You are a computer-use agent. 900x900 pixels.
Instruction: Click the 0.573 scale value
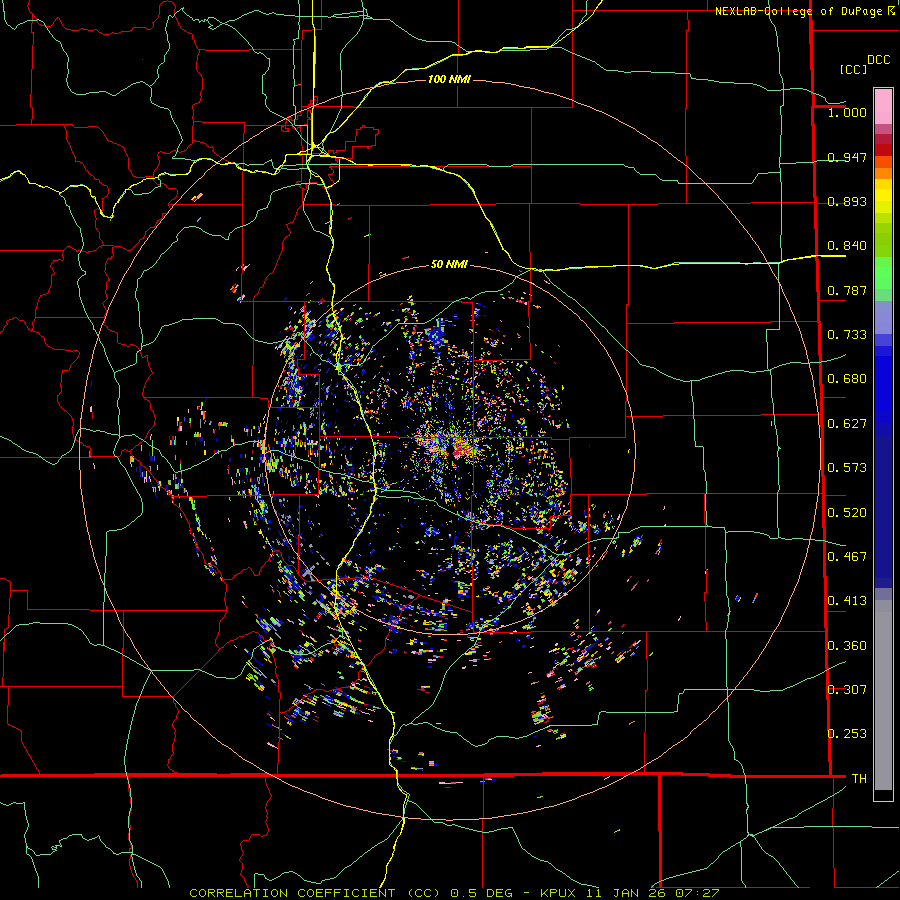(847, 468)
